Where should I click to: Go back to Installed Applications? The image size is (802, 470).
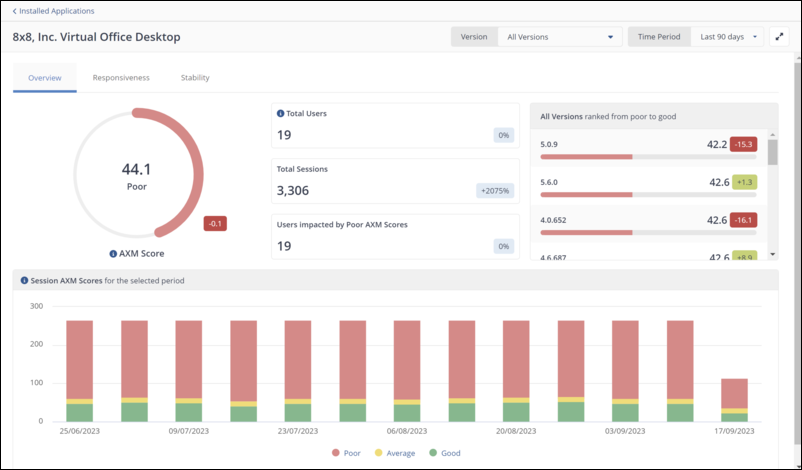(x=56, y=11)
